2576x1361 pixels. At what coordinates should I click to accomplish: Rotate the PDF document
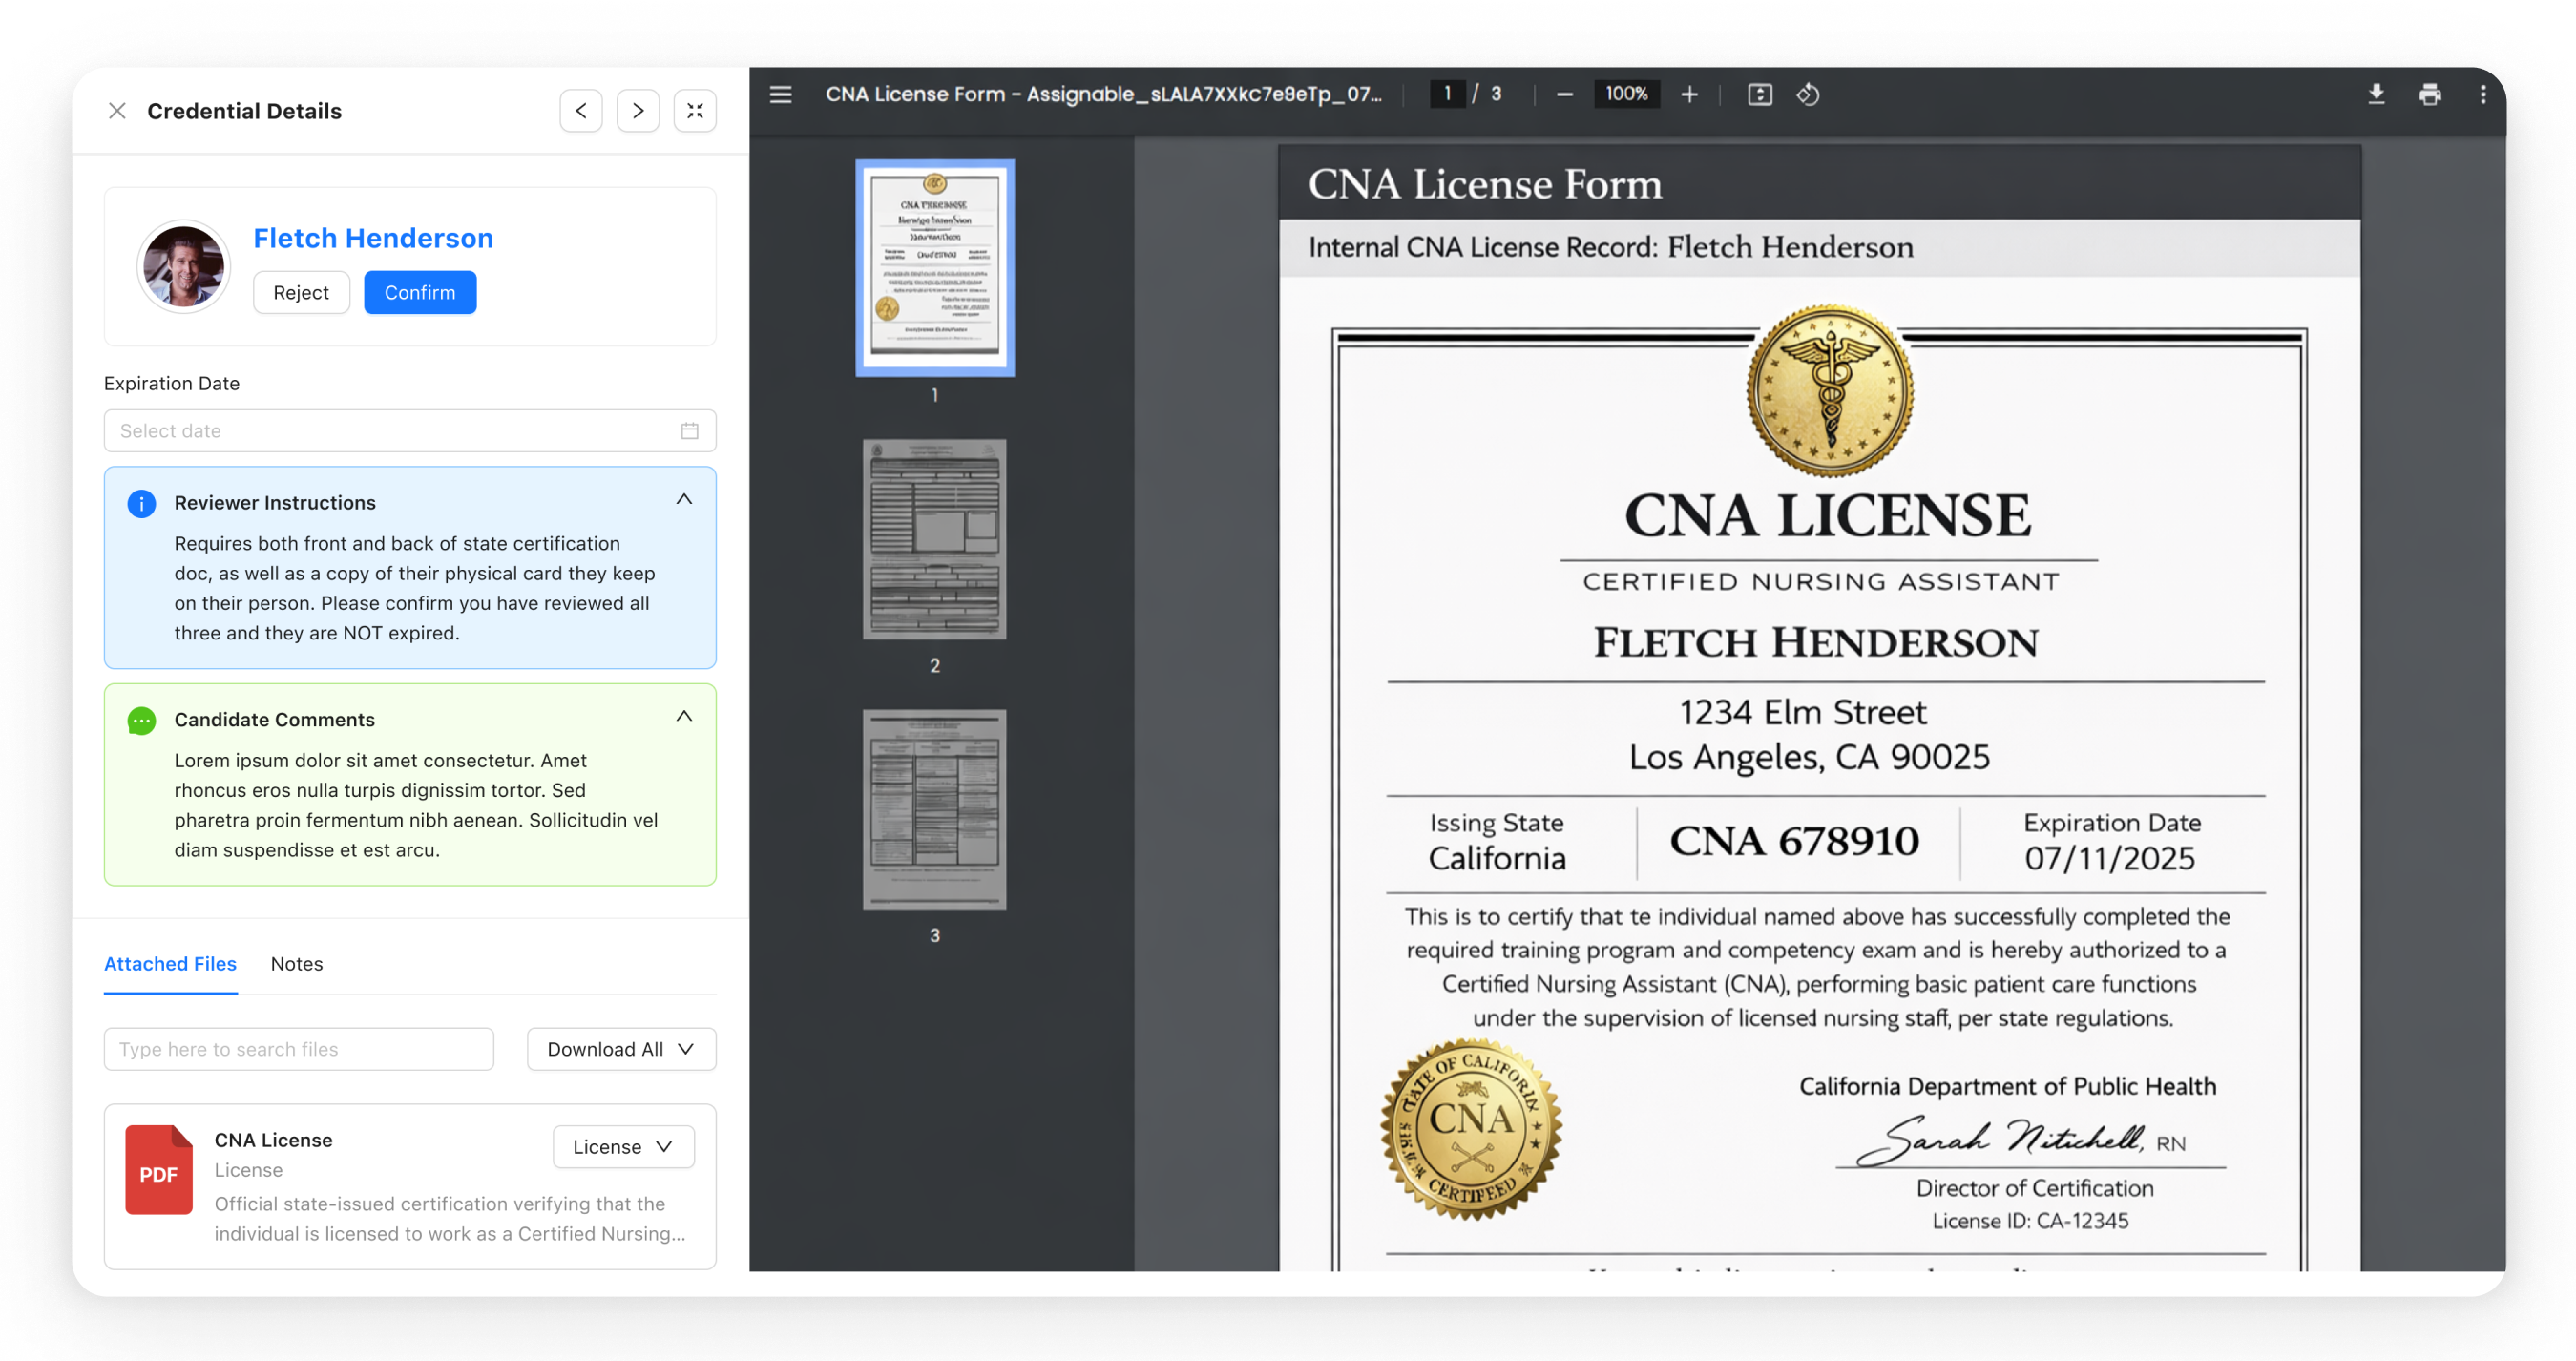coord(1808,95)
